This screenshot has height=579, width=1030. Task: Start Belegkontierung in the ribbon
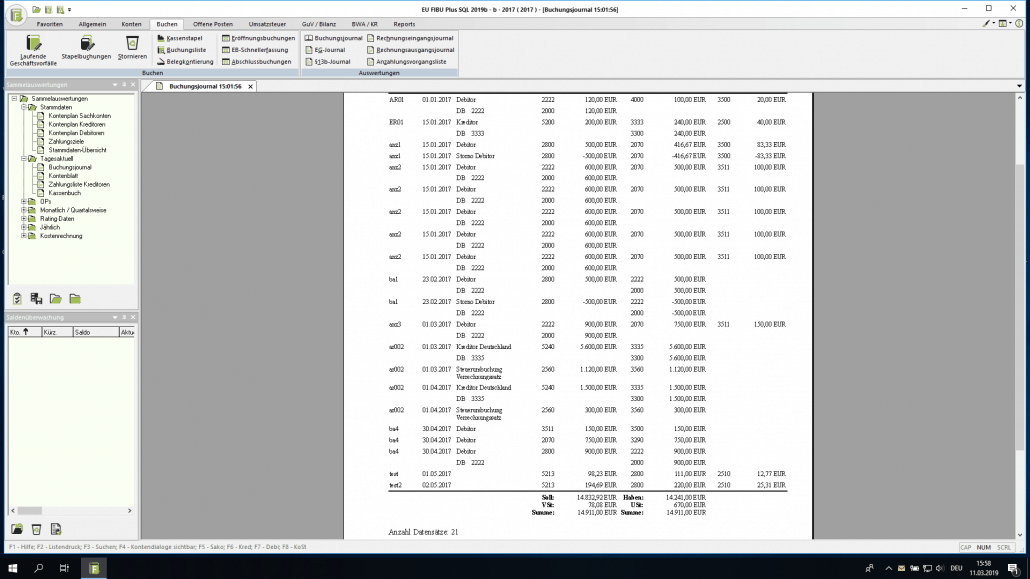[x=185, y=62]
